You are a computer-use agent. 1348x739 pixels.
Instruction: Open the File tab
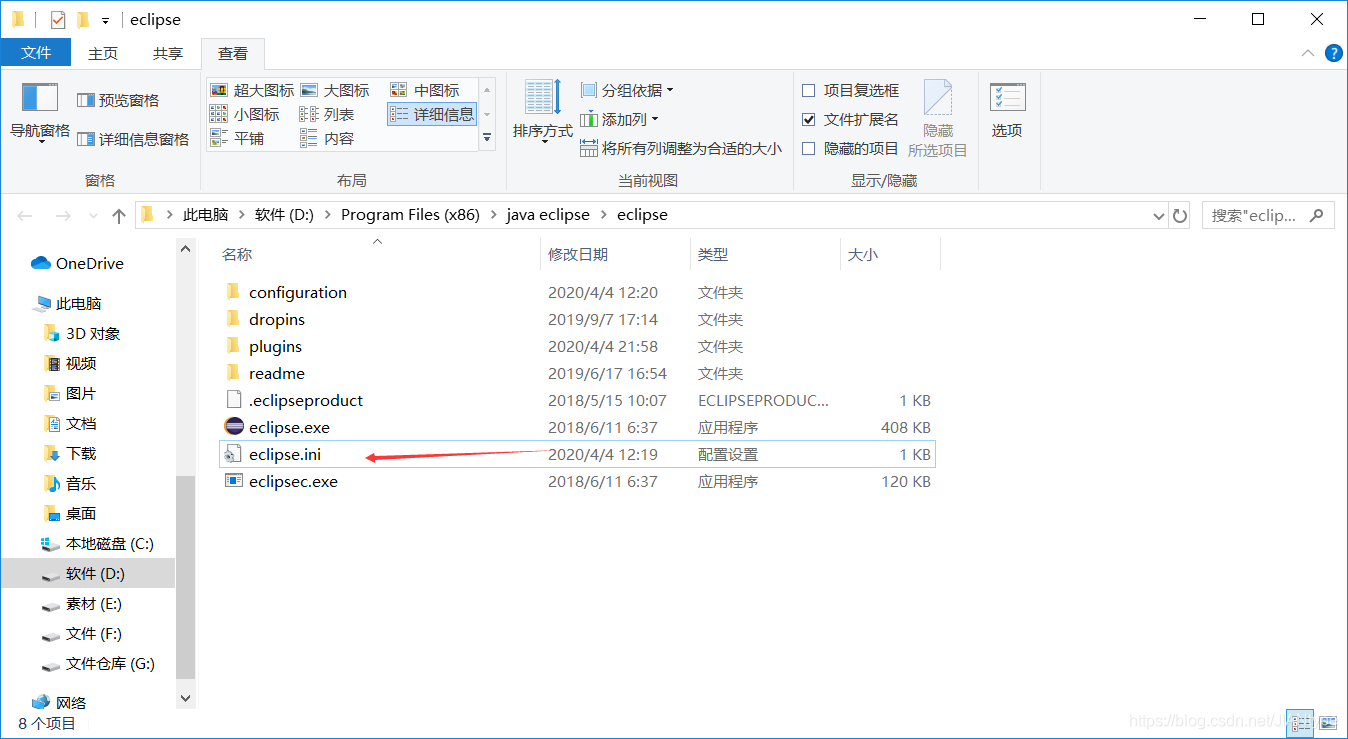point(36,53)
